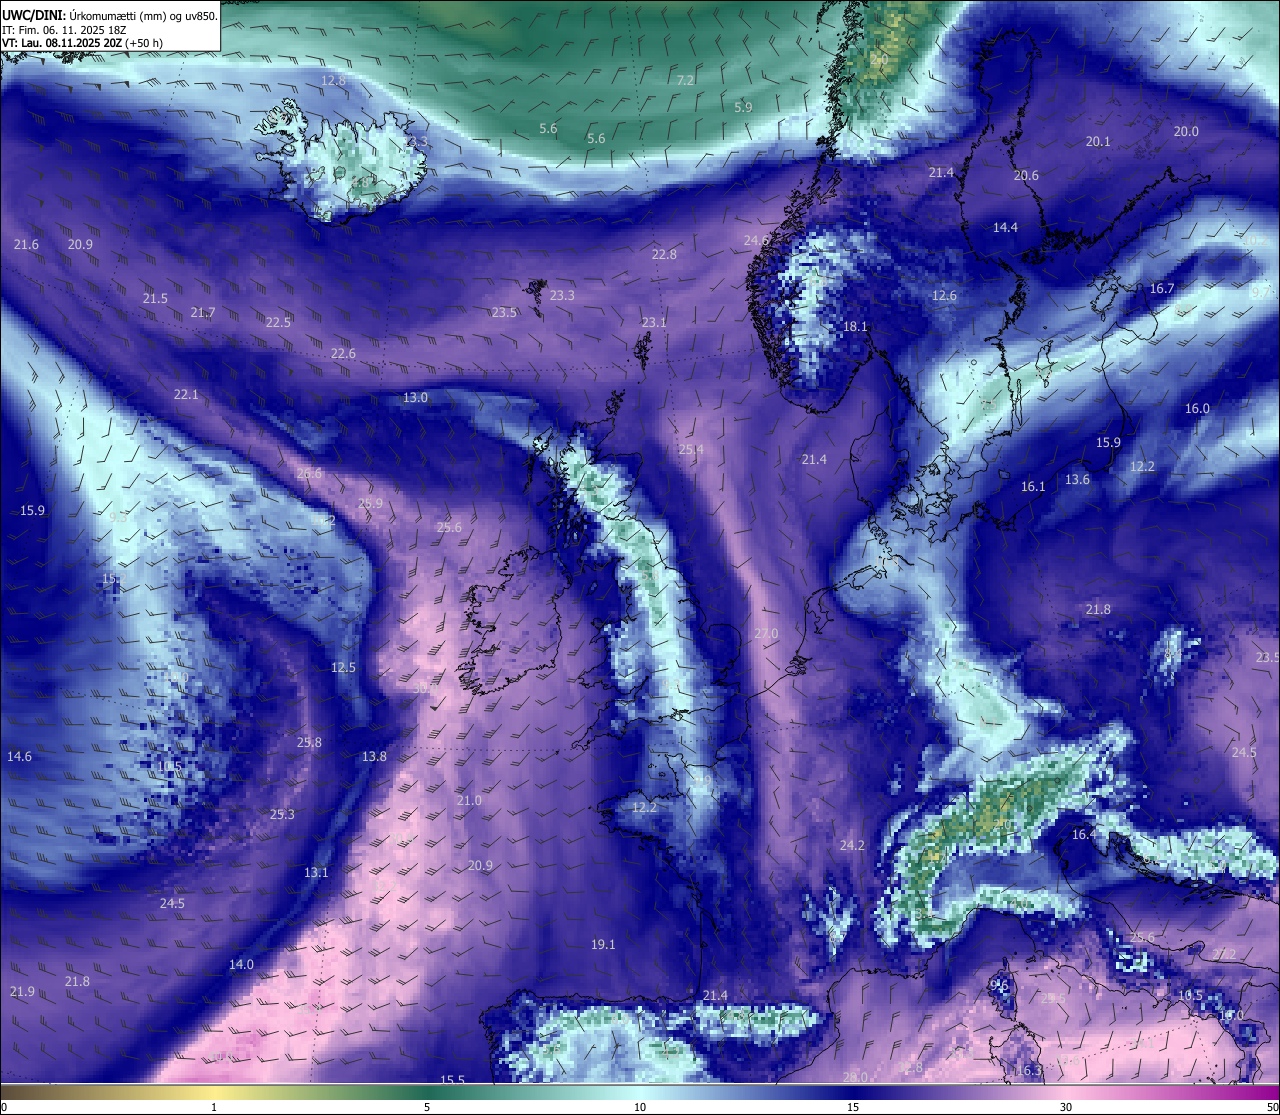Click the map value '23.3'
1280x1115 pixels.
[x=562, y=296]
